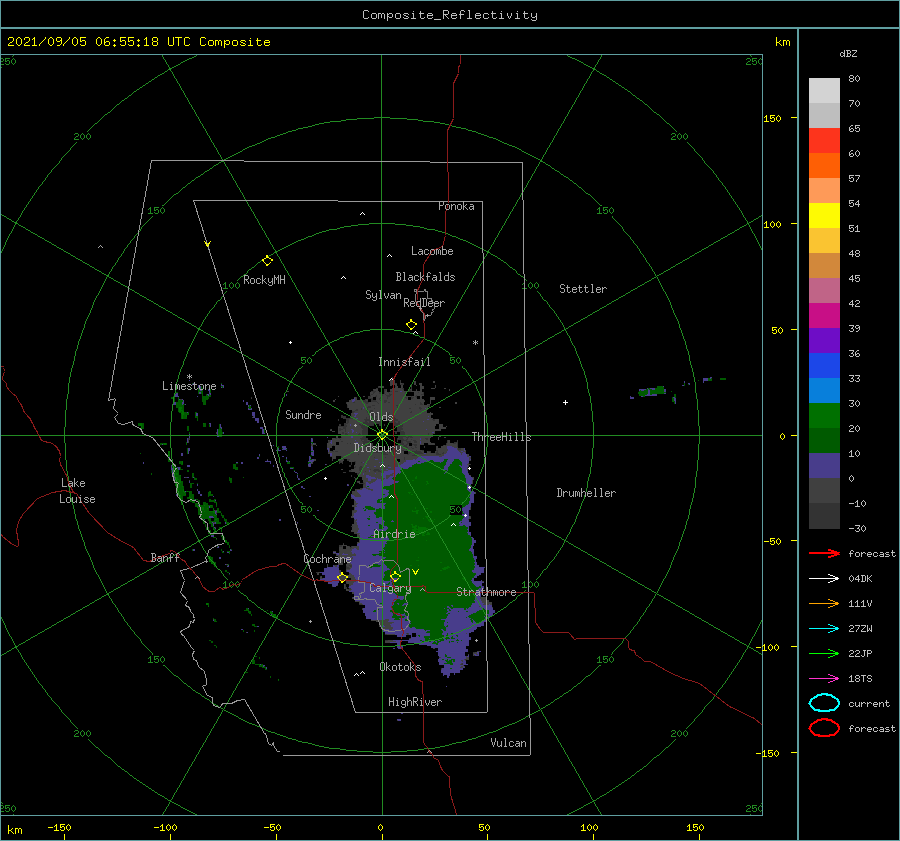Select the yellow diamond marker above Calgary label
The image size is (900, 841).
click(x=395, y=576)
